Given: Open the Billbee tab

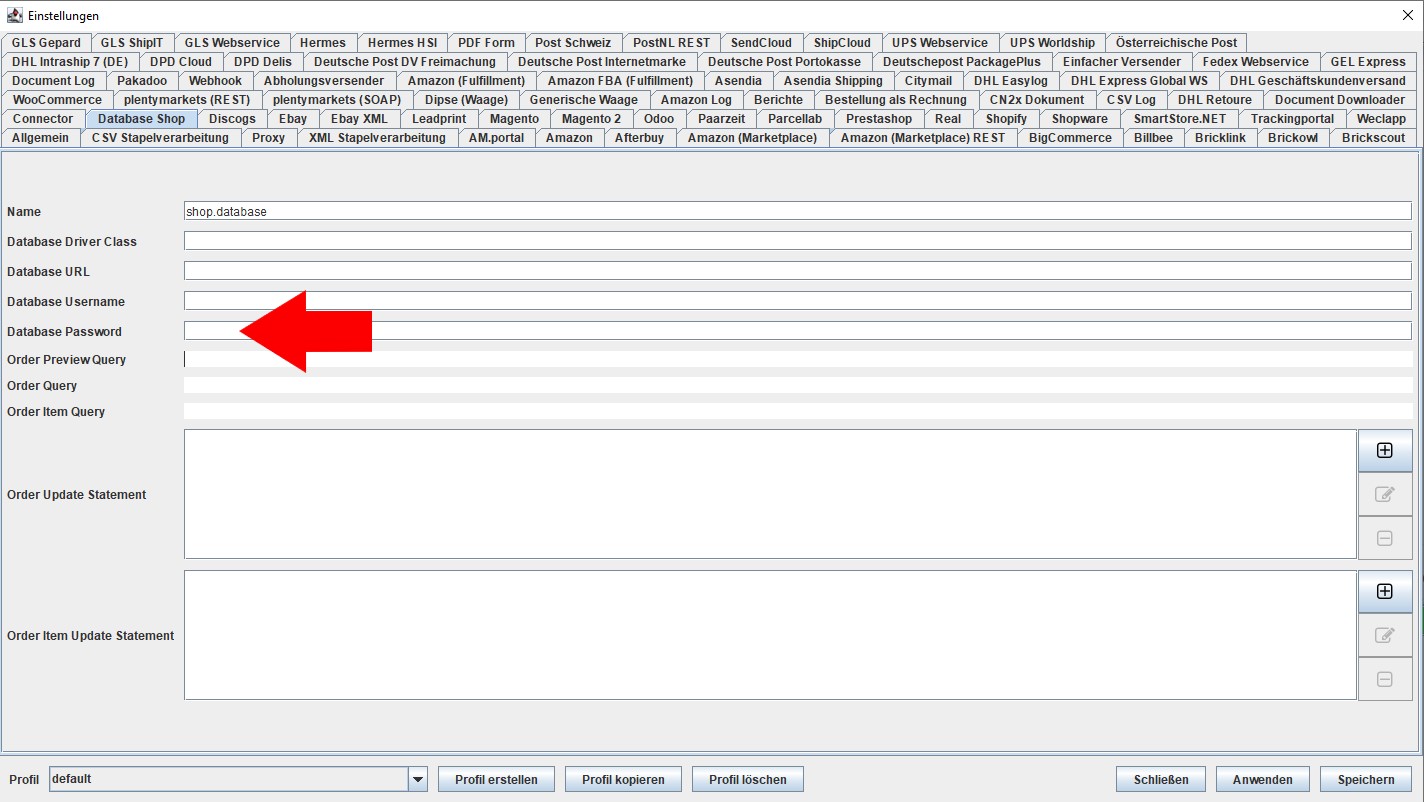Looking at the screenshot, I should [x=1153, y=138].
